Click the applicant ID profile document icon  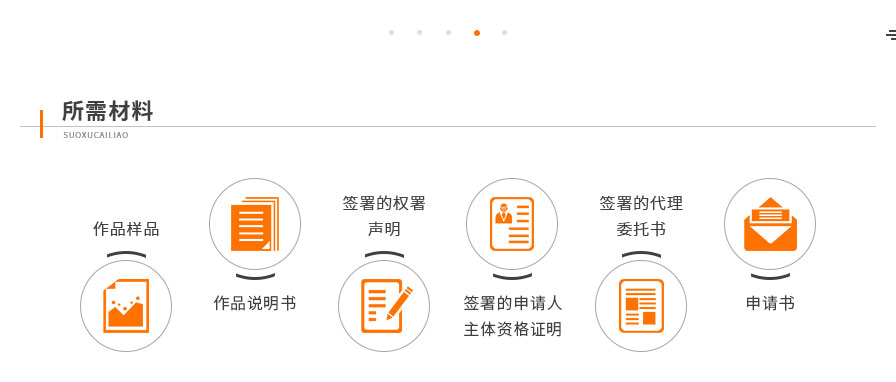coord(511,224)
